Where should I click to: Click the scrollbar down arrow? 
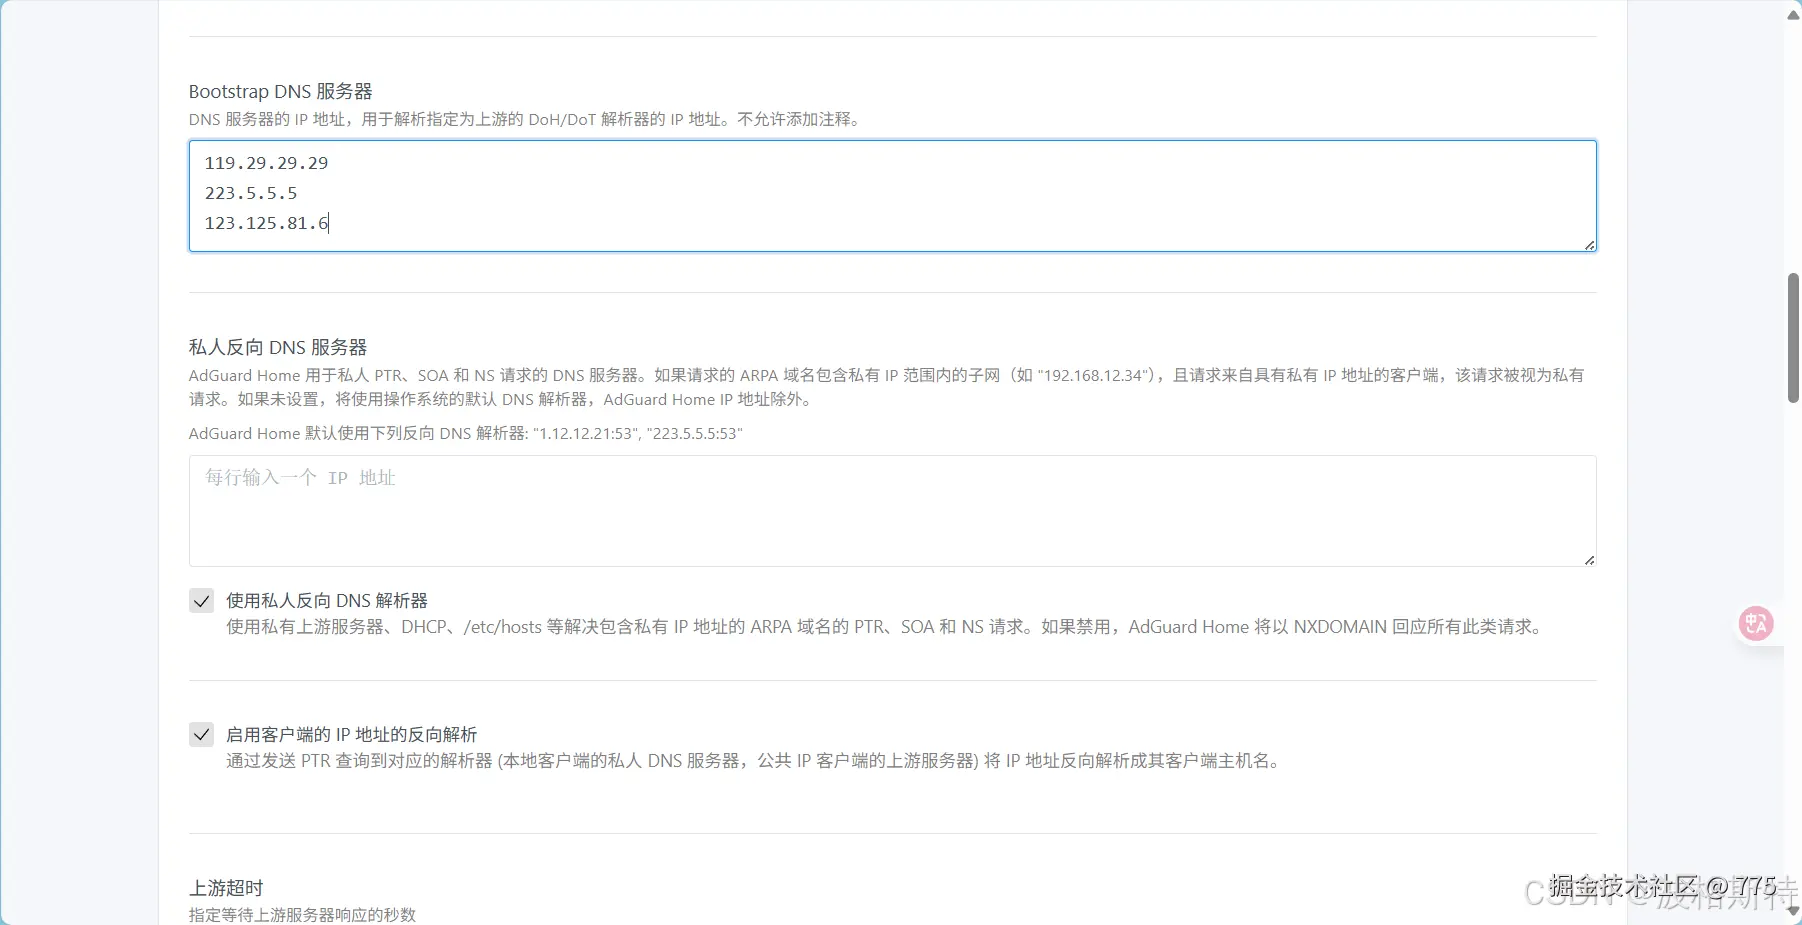tap(1793, 912)
